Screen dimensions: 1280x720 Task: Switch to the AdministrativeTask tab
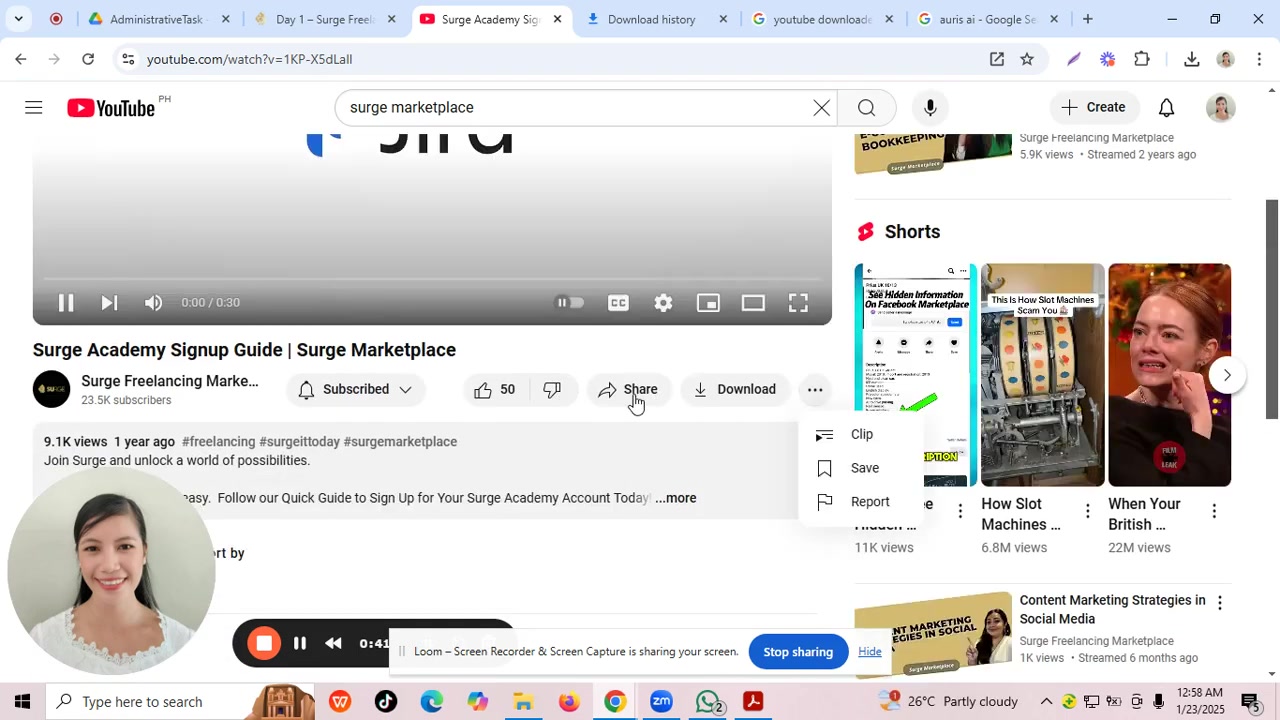pyautogui.click(x=158, y=19)
